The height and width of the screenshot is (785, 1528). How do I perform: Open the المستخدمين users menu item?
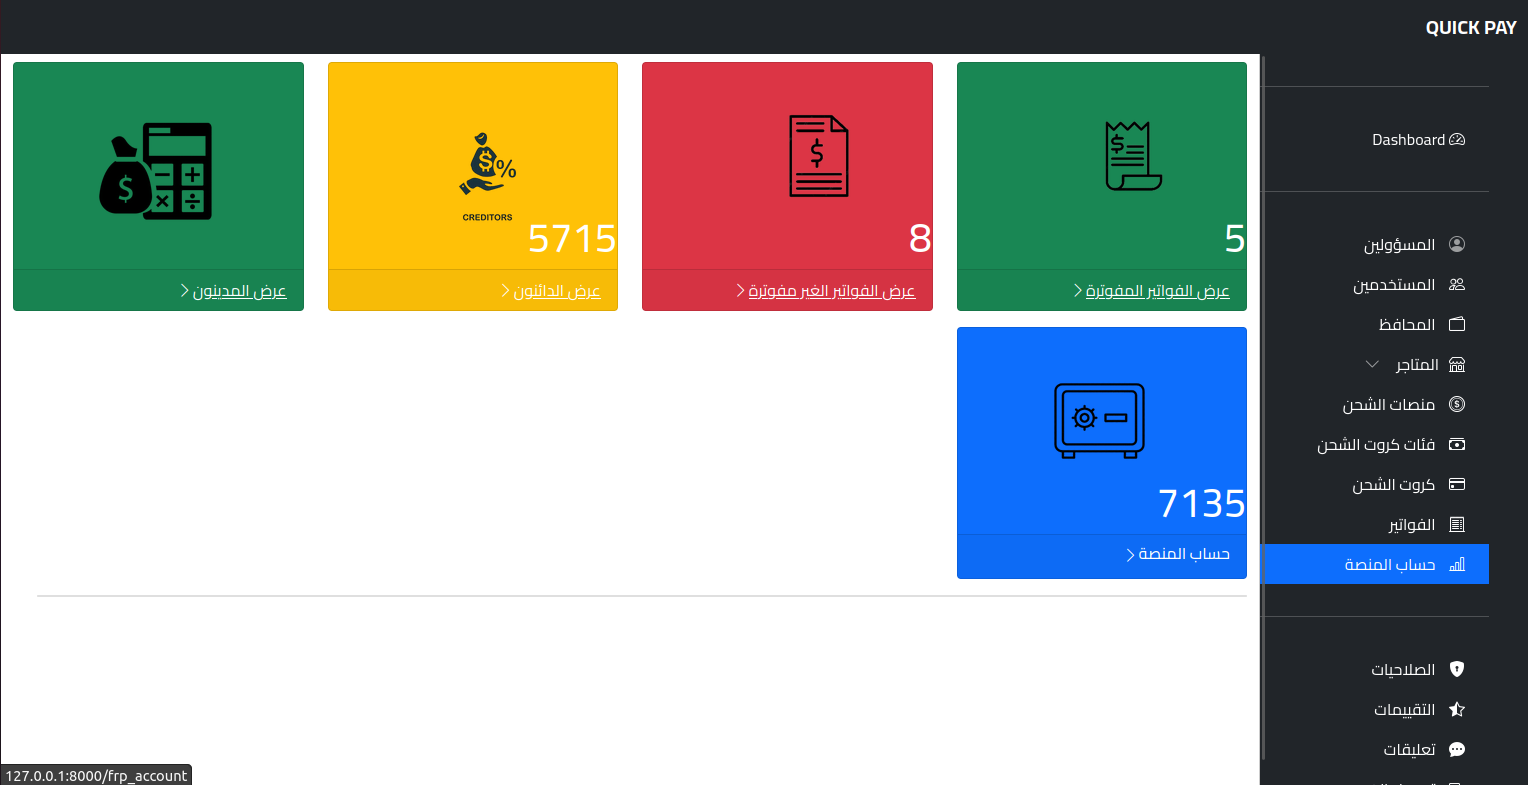click(x=1394, y=285)
